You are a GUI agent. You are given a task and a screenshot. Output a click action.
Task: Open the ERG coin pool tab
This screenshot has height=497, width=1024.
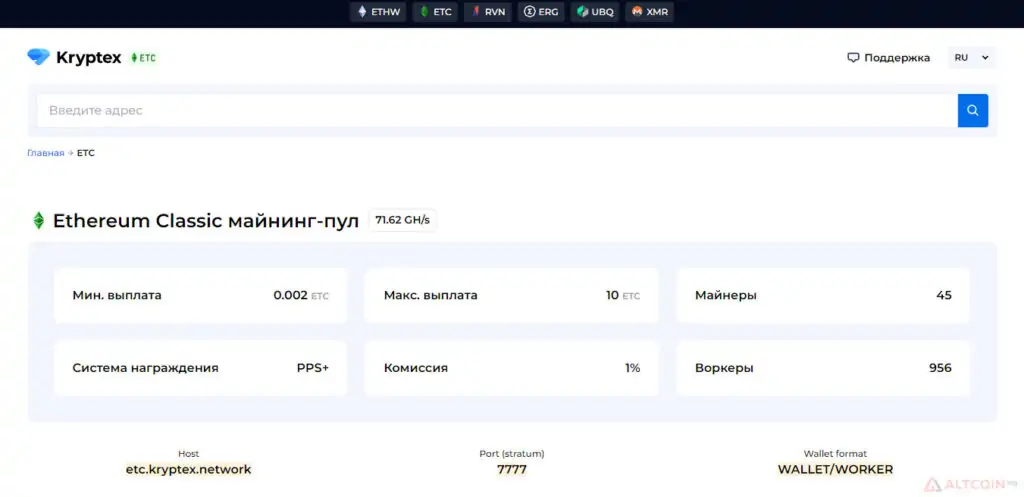(x=541, y=12)
